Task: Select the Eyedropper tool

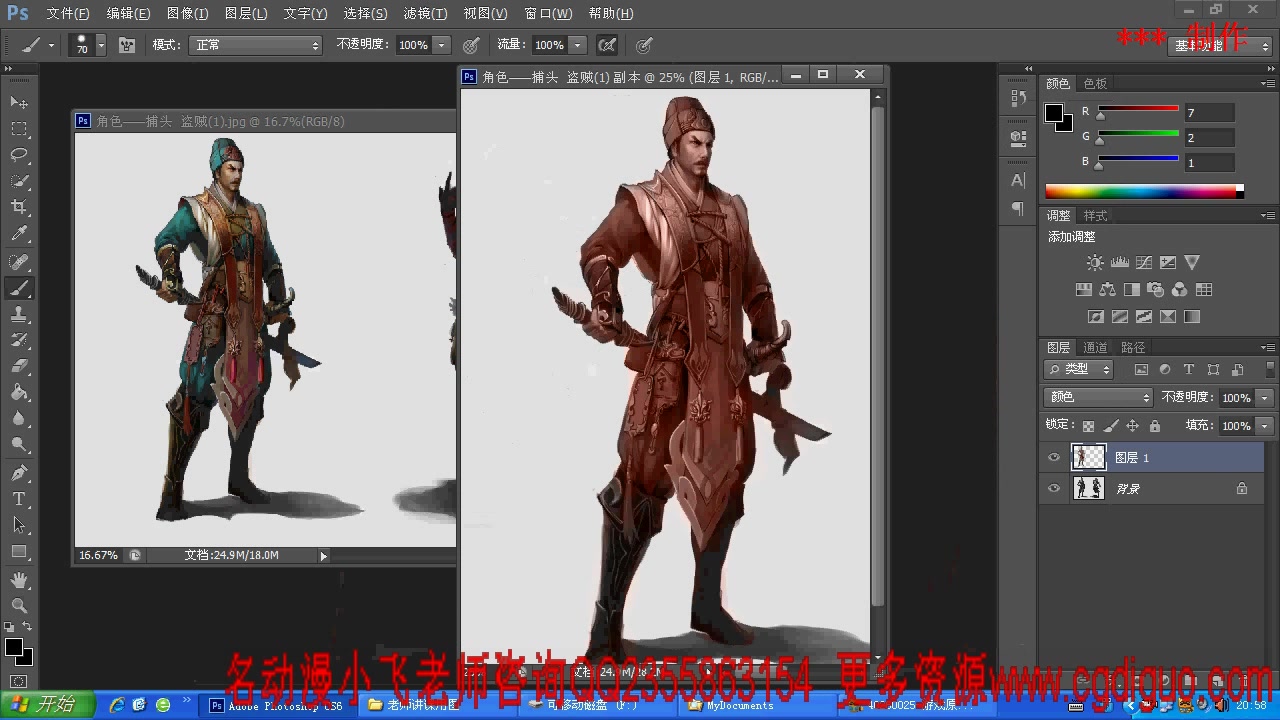Action: [x=19, y=234]
